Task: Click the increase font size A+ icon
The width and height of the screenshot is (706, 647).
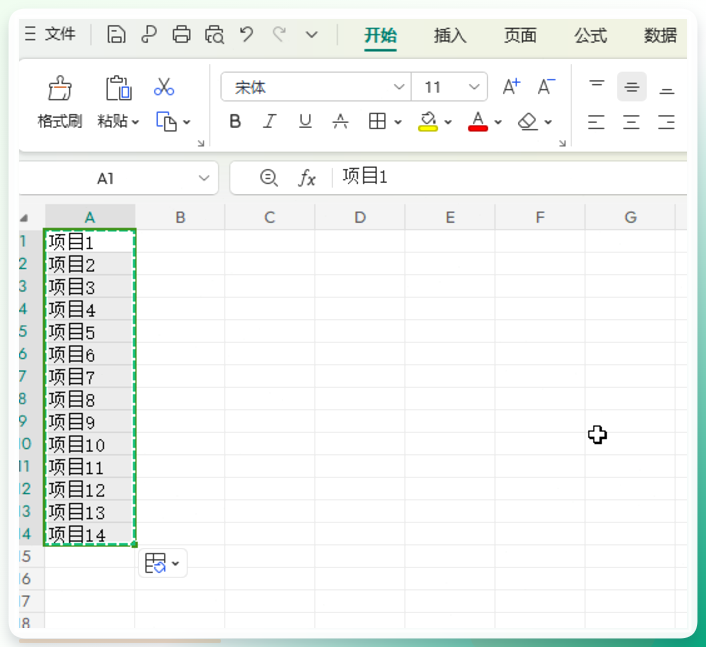Action: coord(511,86)
